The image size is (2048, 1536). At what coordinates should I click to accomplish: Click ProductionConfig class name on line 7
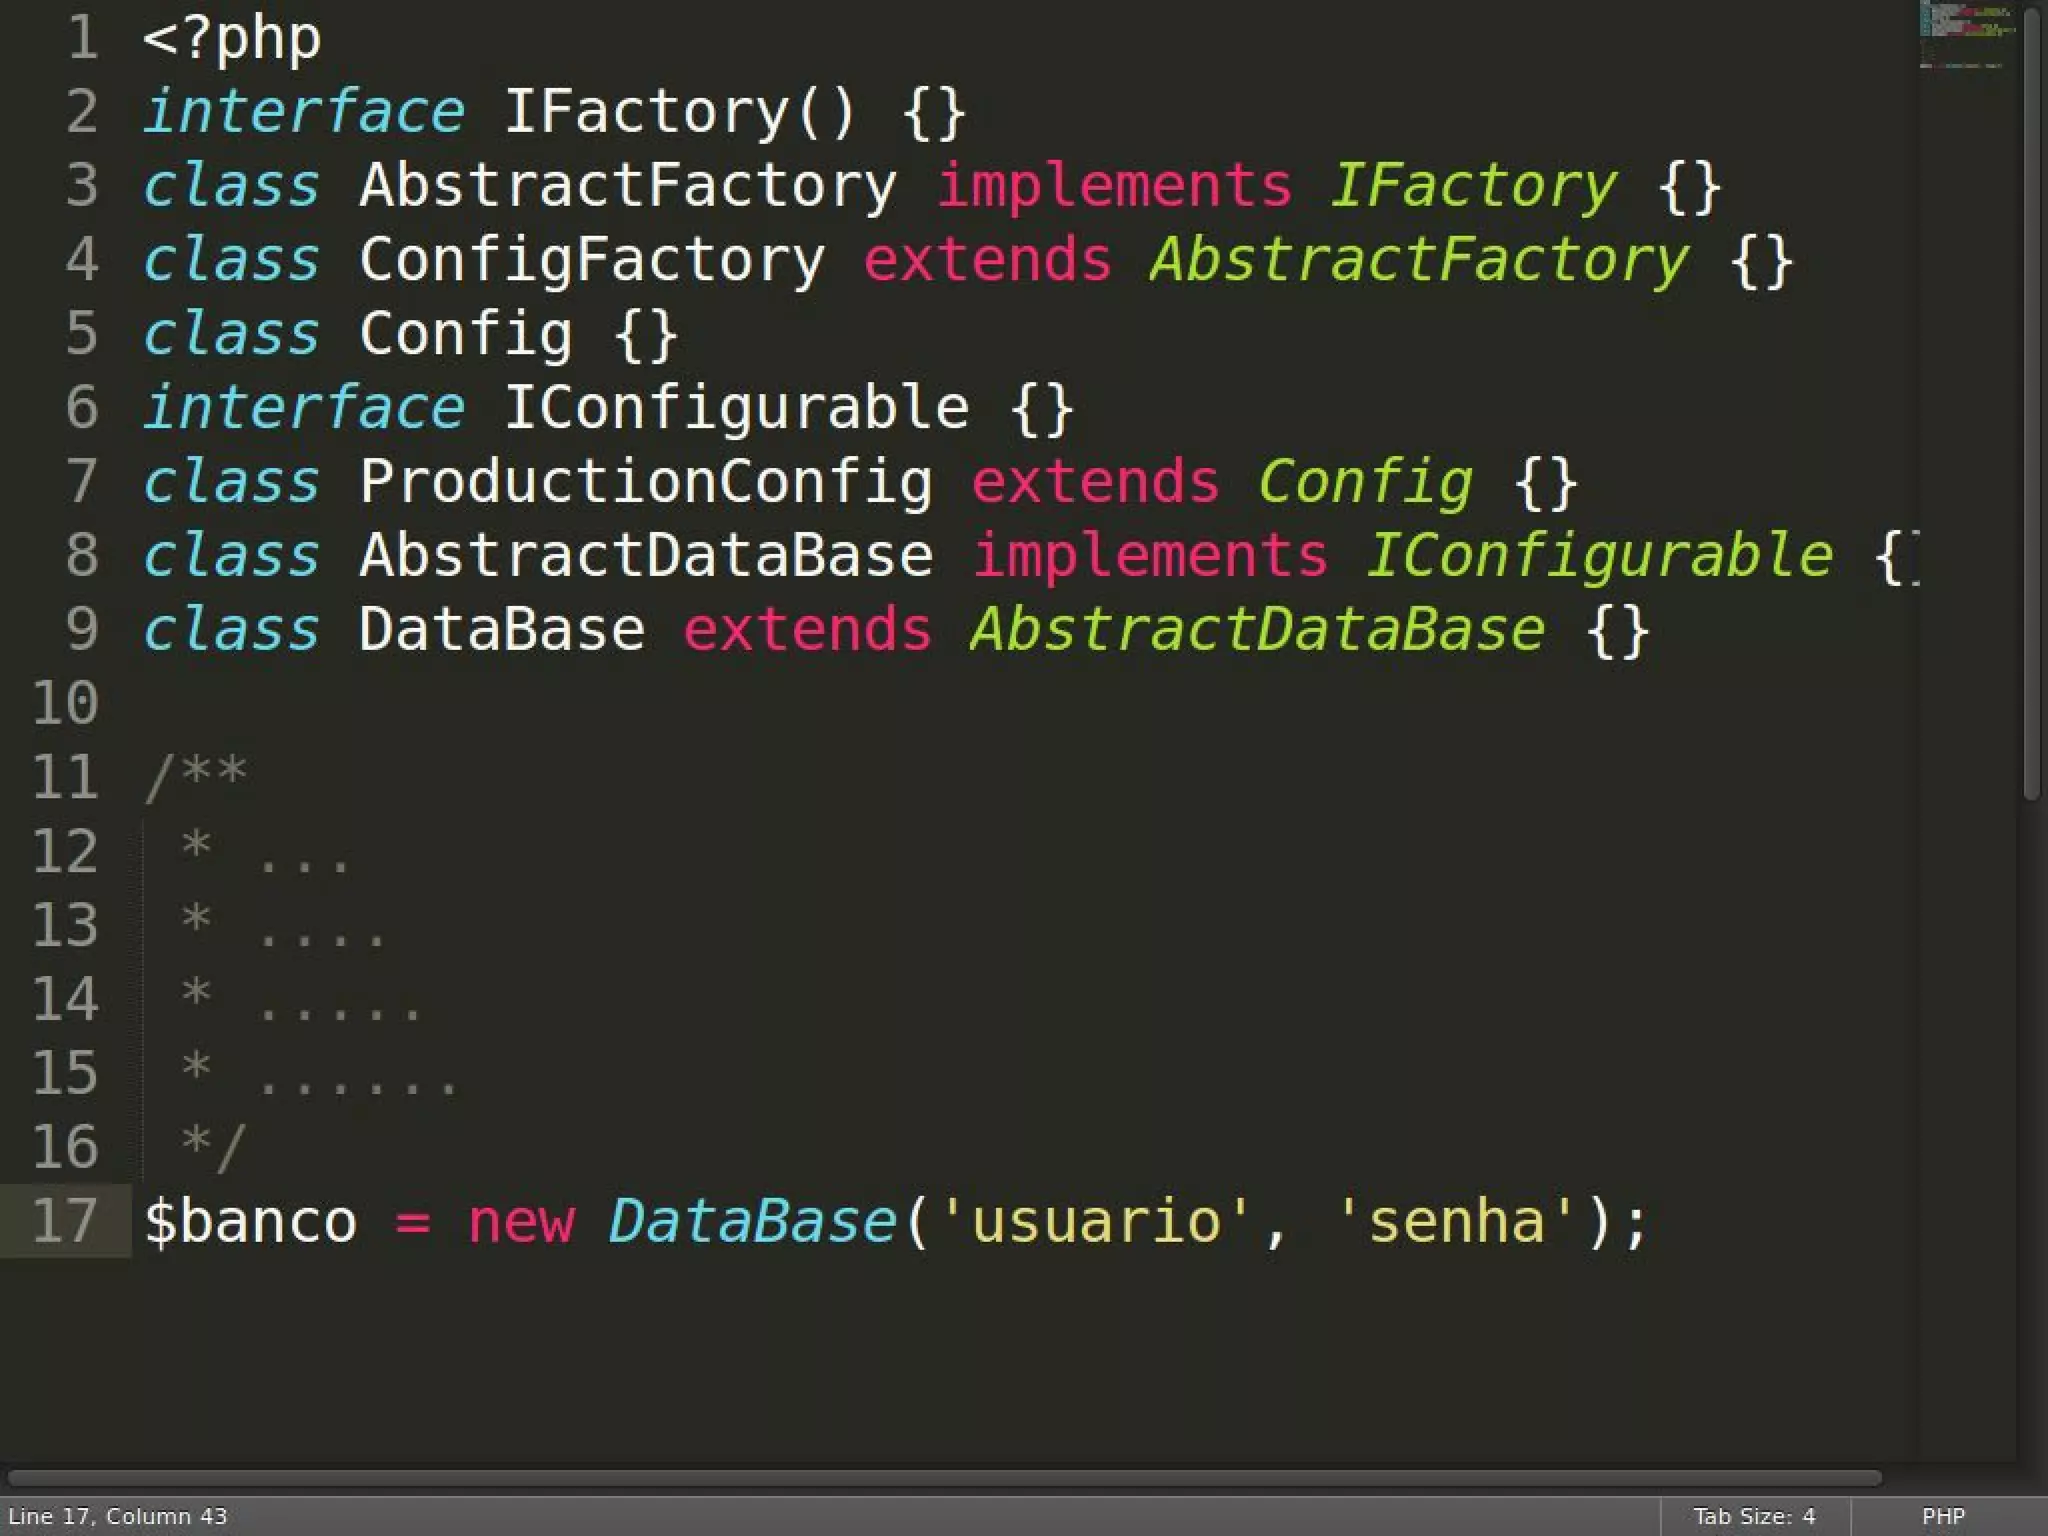tap(646, 482)
